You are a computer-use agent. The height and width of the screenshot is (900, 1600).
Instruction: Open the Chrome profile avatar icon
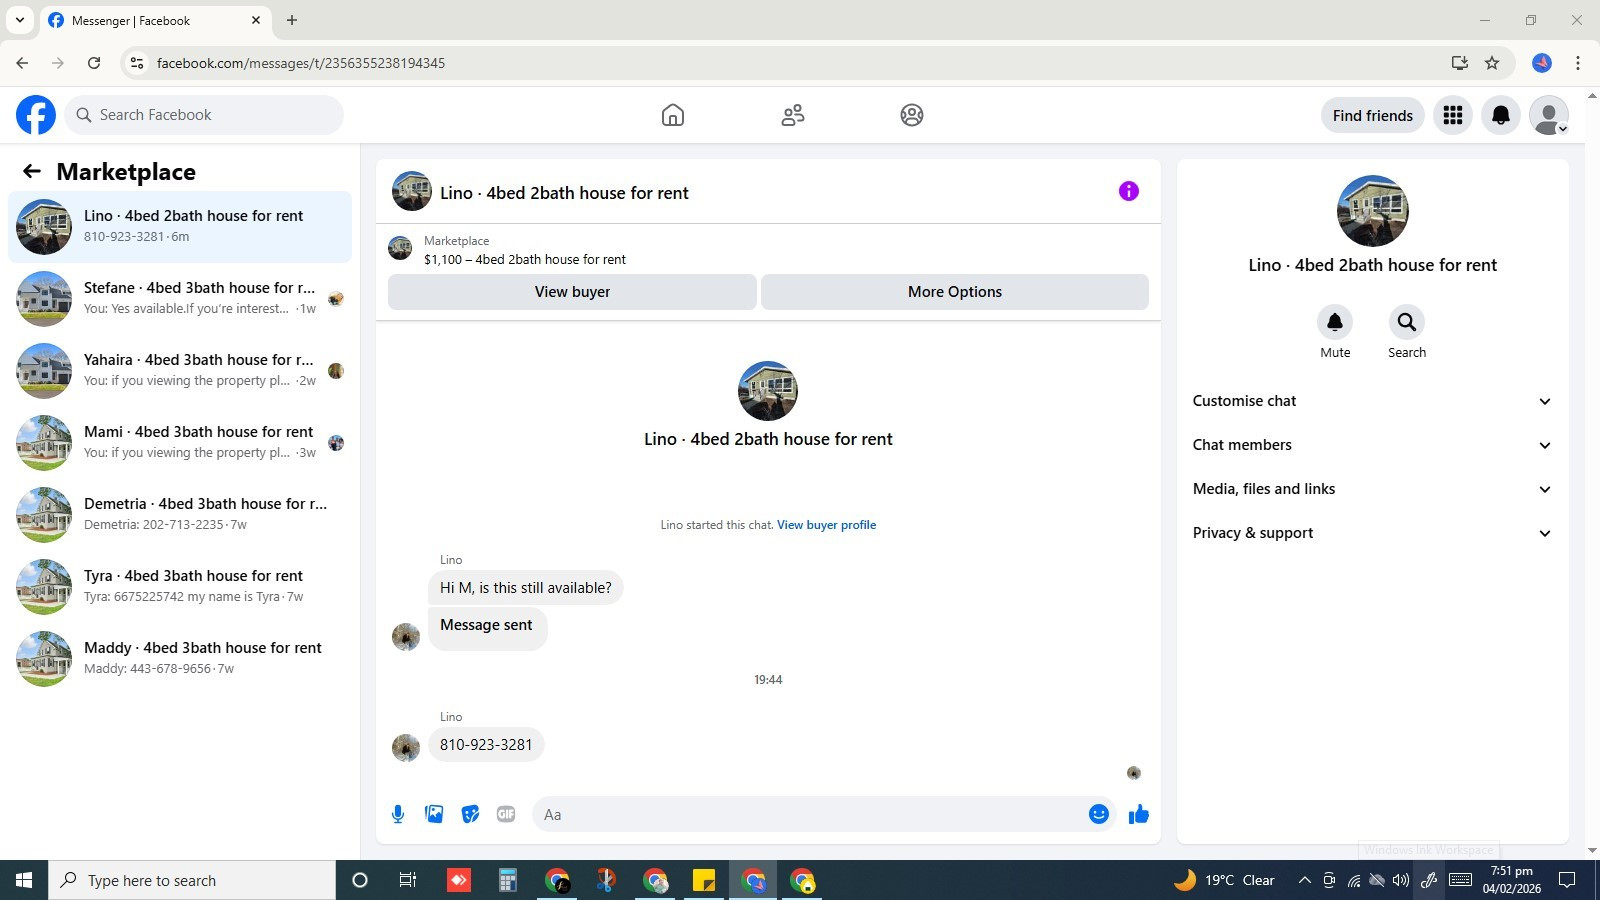coord(1542,63)
